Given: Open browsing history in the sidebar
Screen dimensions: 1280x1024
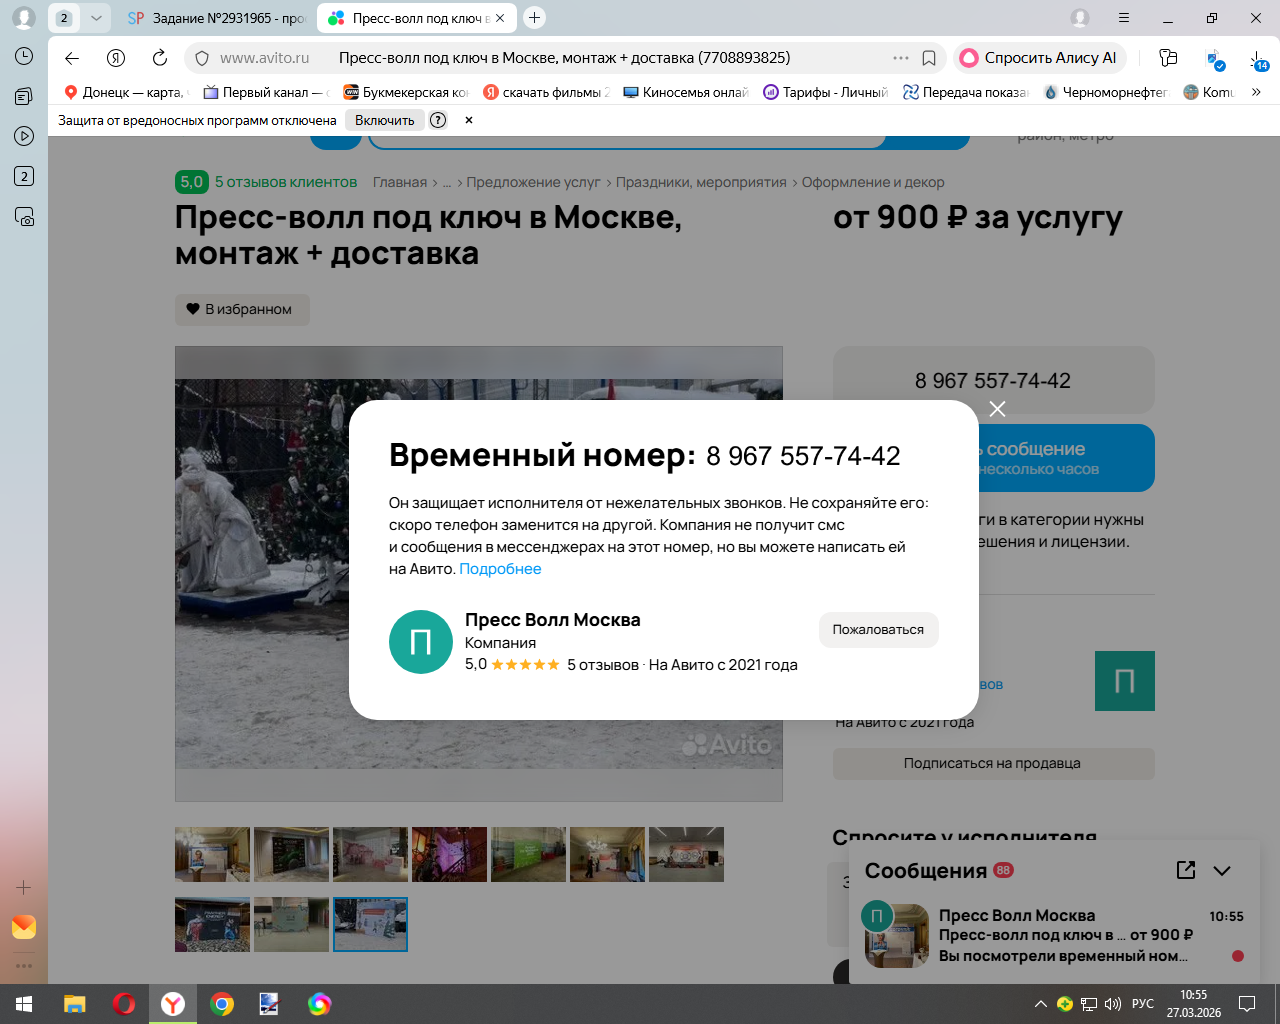Looking at the screenshot, I should 24,56.
